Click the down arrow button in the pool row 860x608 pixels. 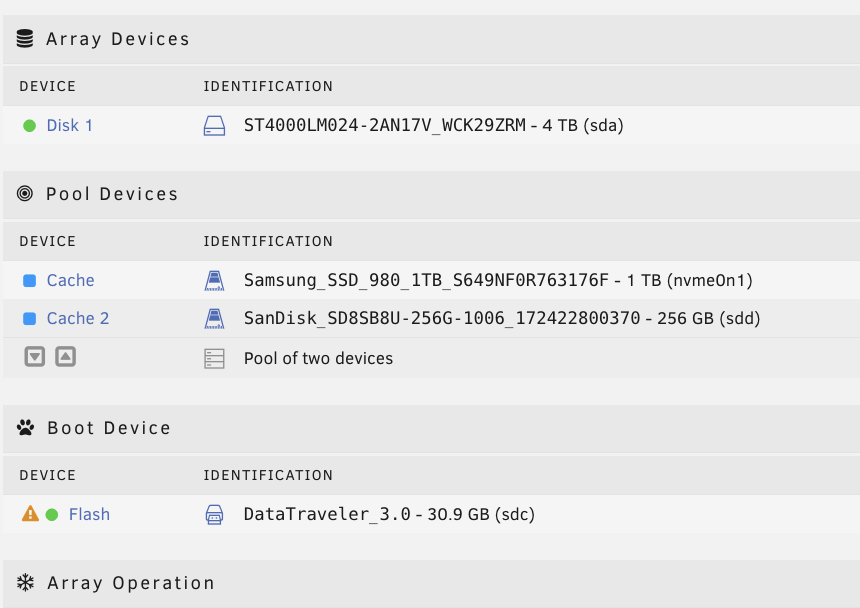coord(35,357)
